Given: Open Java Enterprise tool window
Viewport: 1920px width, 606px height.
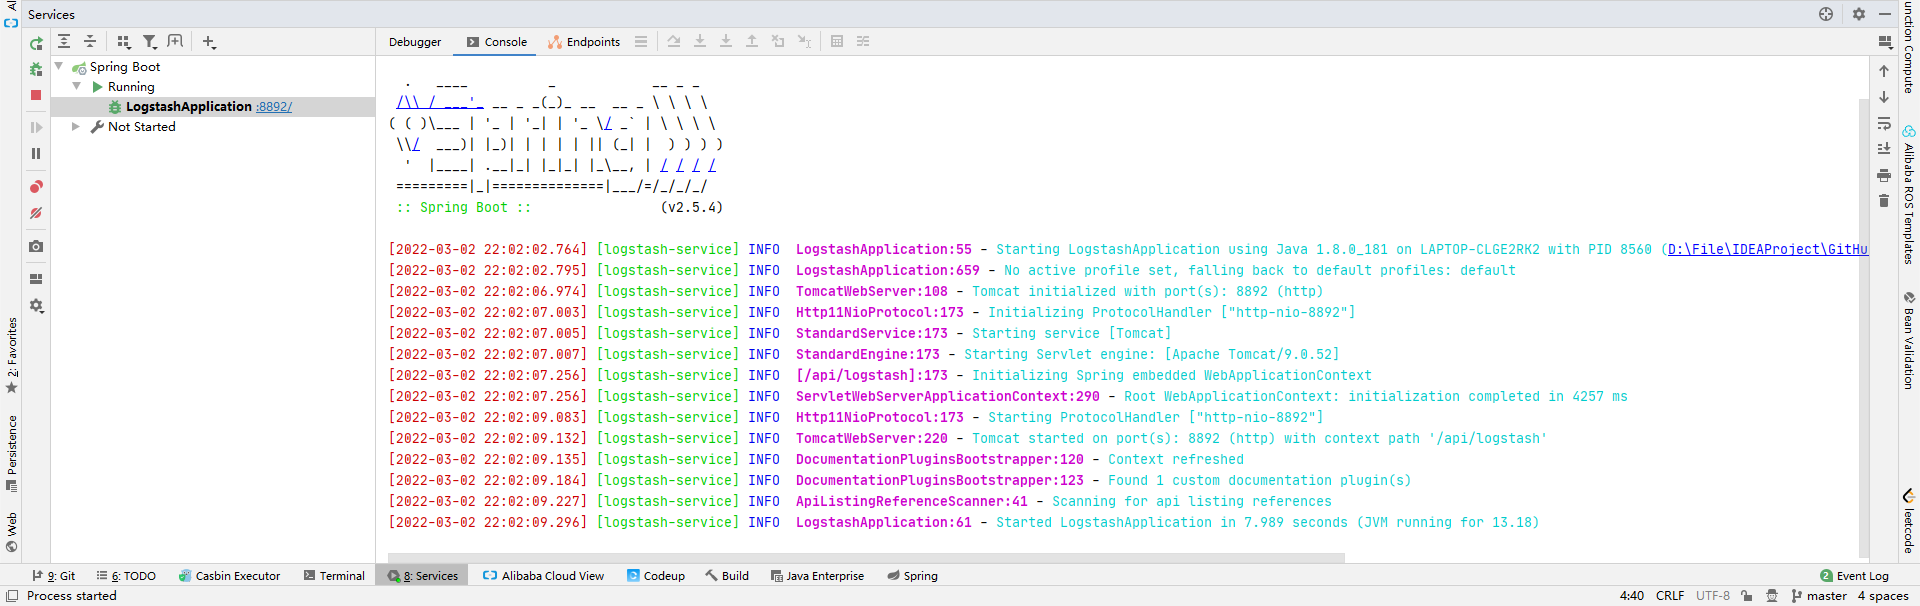Looking at the screenshot, I should click(817, 576).
